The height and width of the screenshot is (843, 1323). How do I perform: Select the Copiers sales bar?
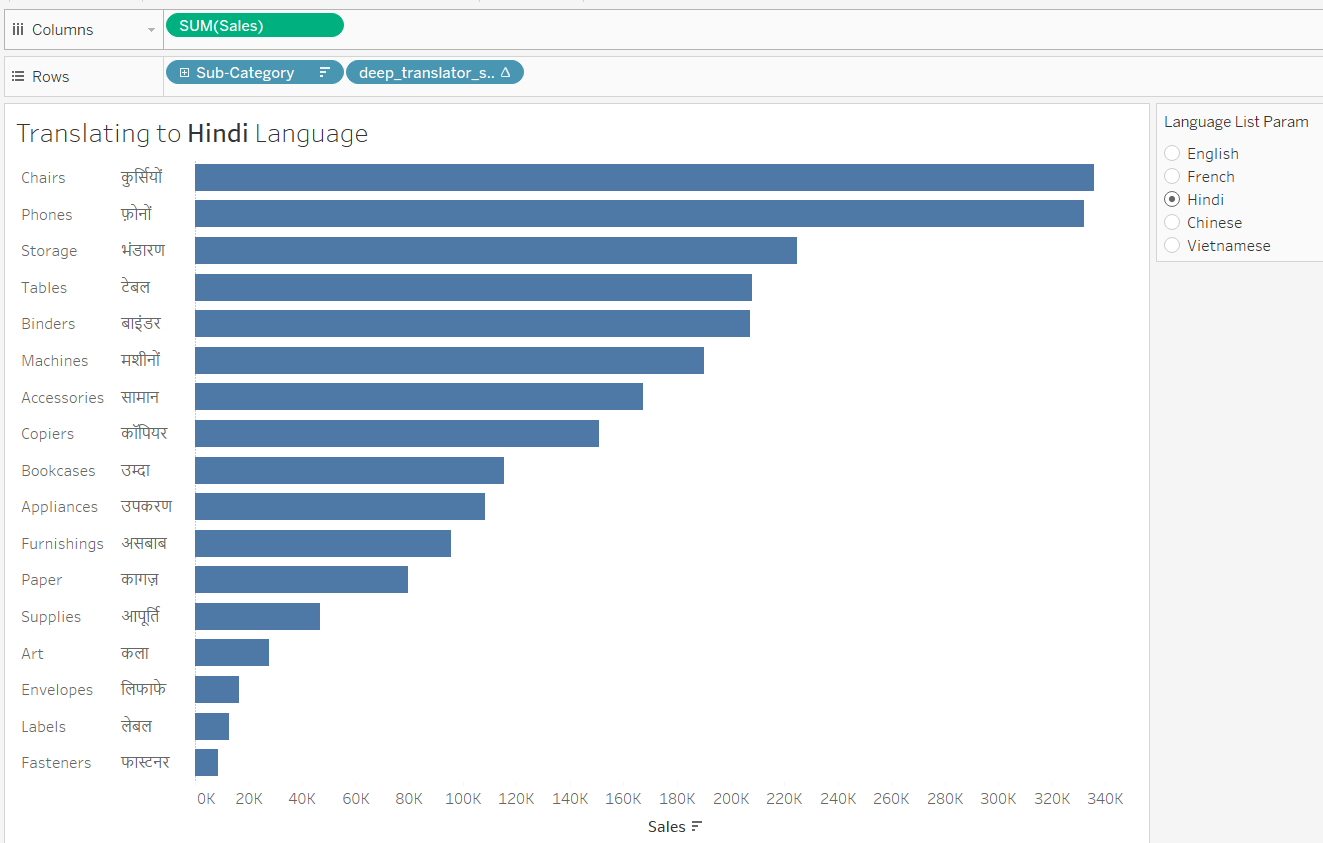click(397, 434)
